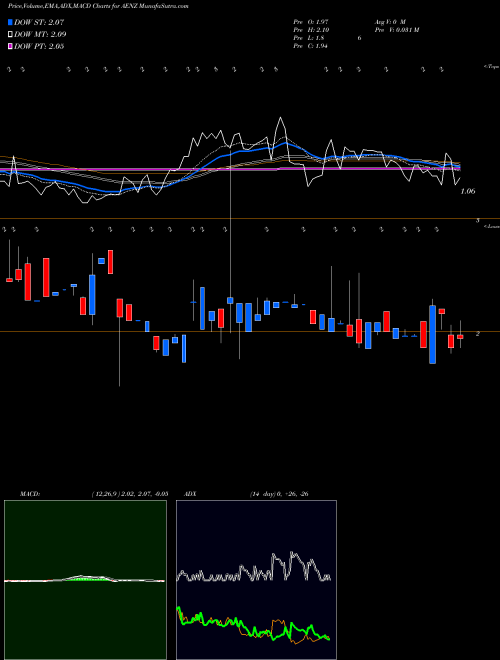Select the 'DOW ST: 2.07' legend label
Image resolution: width=500 pixels, height=660 pixels.
(x=39, y=22)
